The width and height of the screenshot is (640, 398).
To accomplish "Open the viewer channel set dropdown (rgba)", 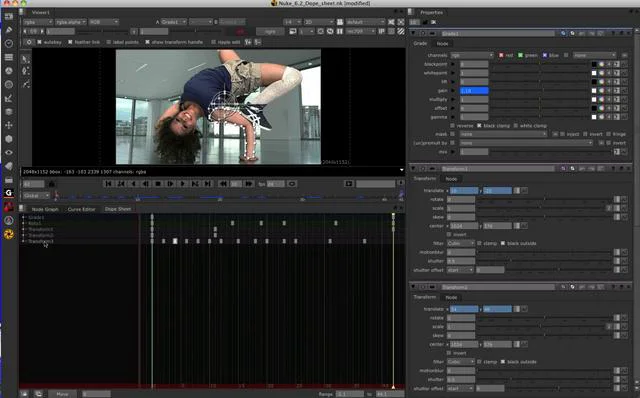I will click(x=38, y=22).
